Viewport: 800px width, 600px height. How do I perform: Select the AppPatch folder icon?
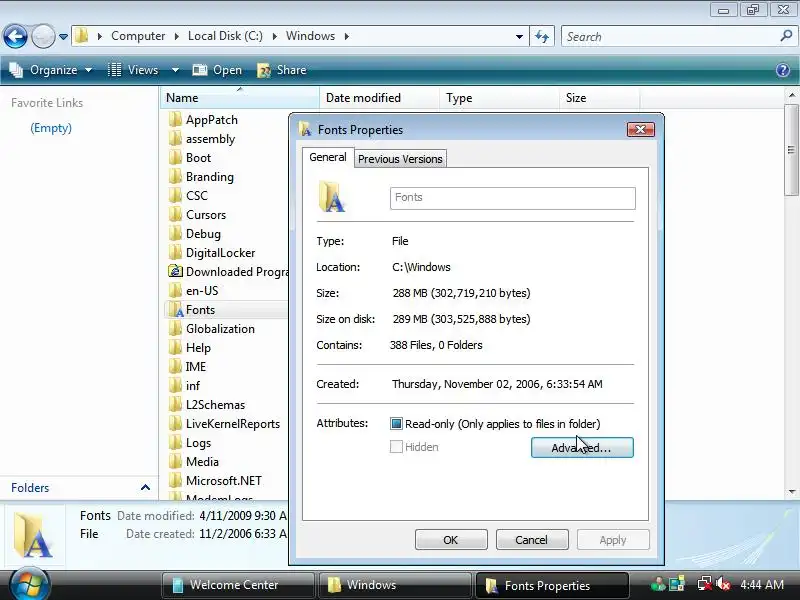175,119
